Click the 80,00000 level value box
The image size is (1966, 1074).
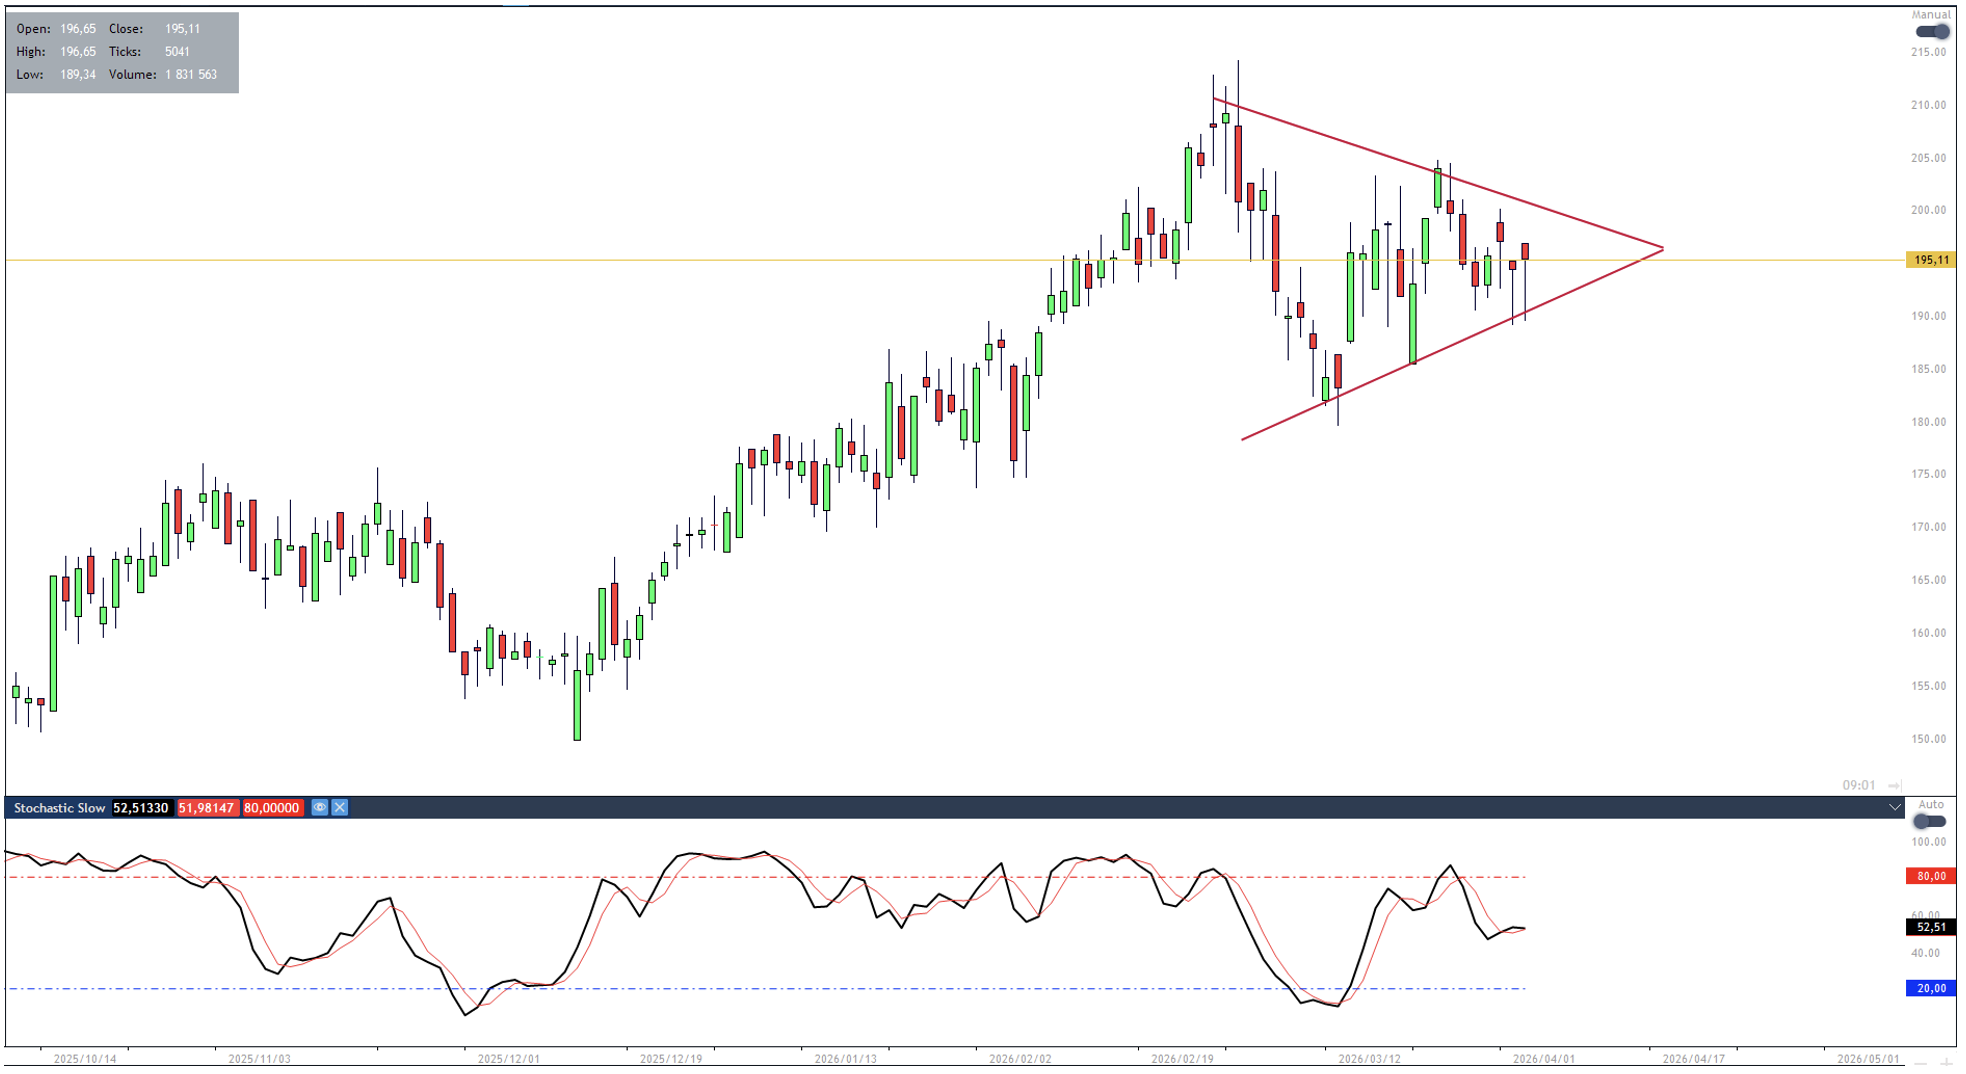click(x=271, y=808)
